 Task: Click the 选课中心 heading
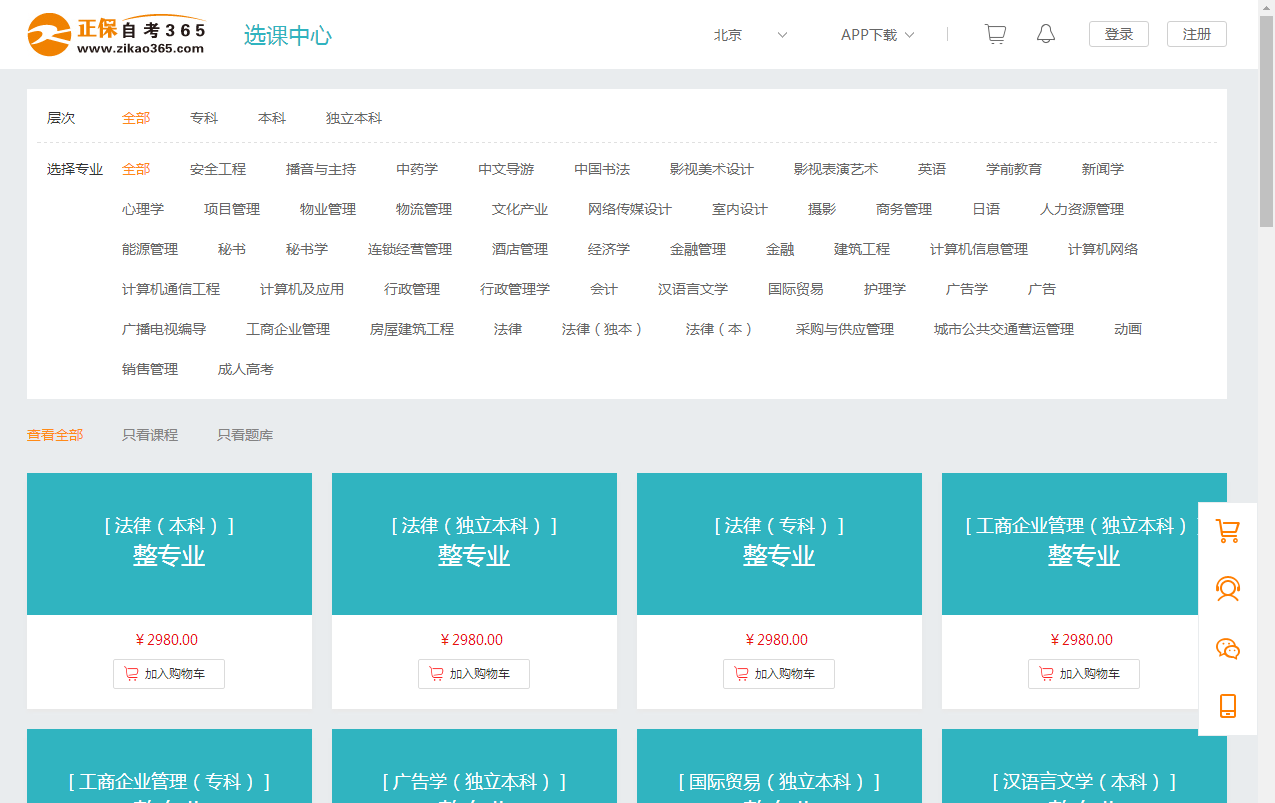pyautogui.click(x=288, y=35)
